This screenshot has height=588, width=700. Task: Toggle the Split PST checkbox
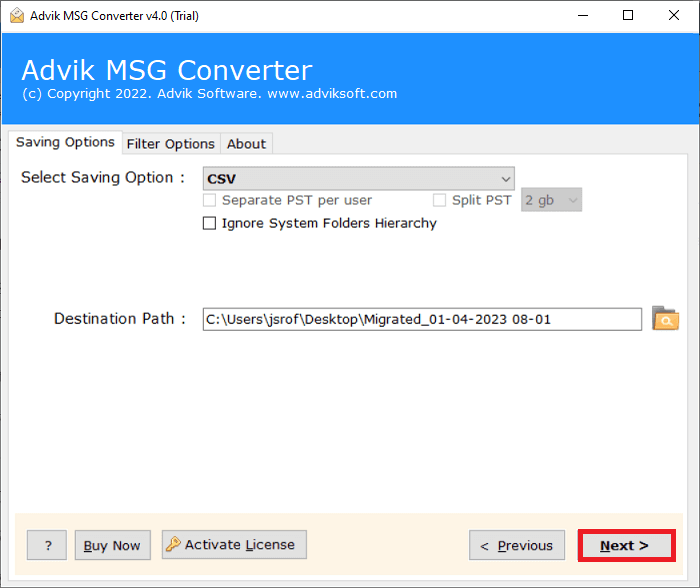coord(439,200)
